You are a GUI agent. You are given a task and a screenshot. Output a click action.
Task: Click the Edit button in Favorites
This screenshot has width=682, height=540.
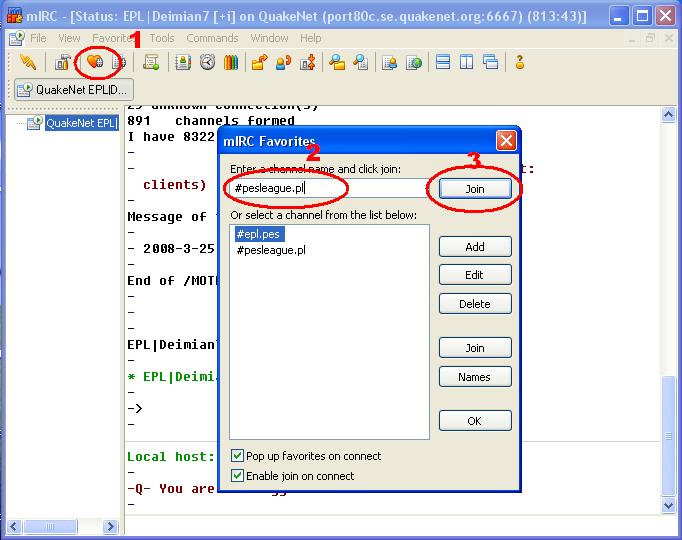coord(475,275)
